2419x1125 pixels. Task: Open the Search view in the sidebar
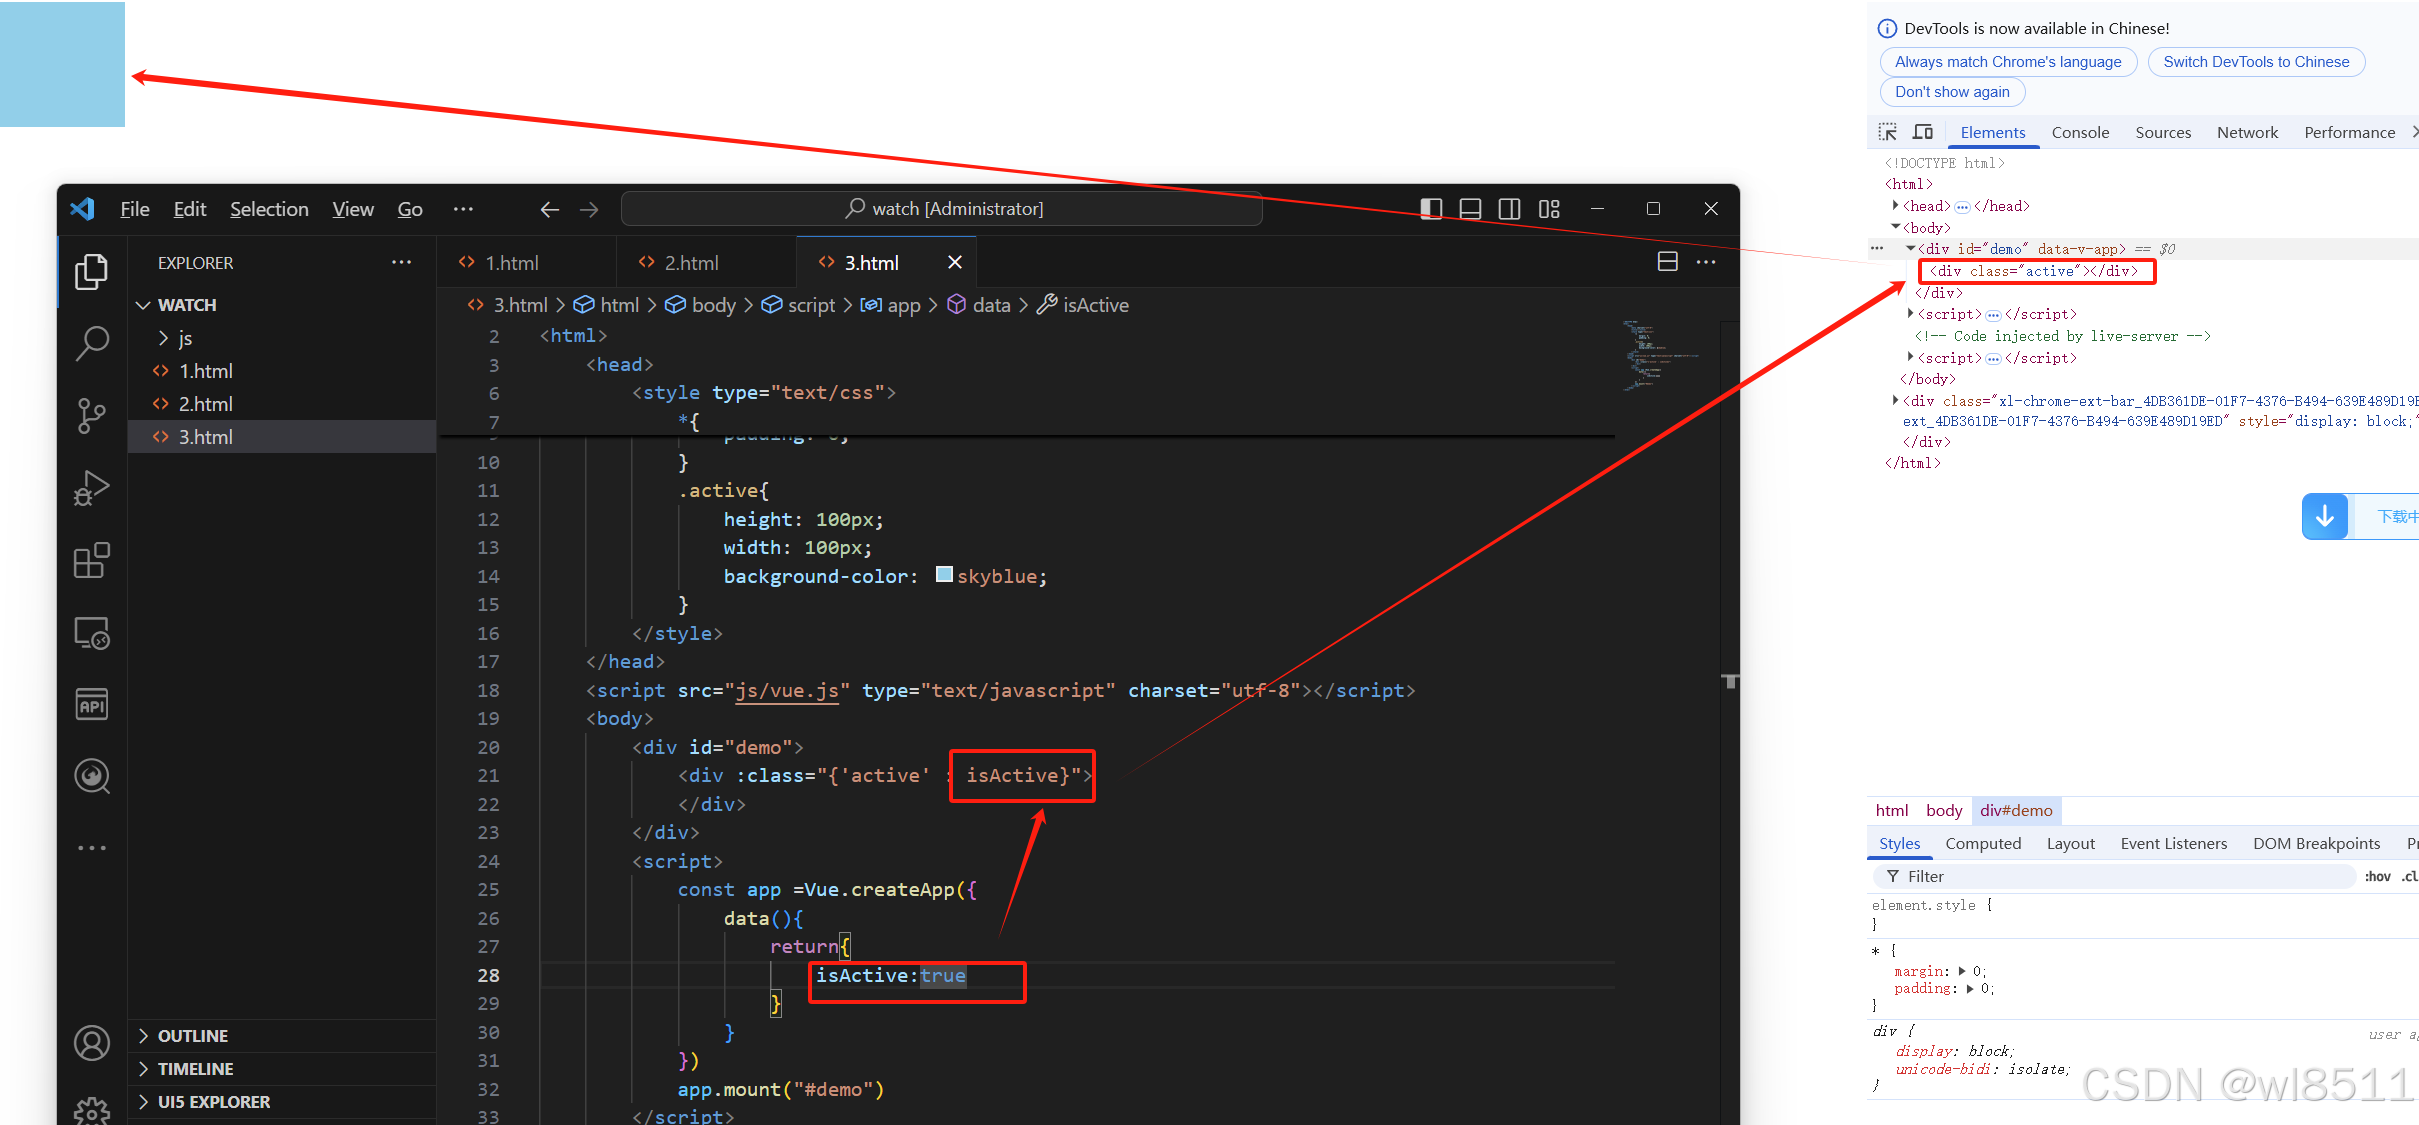(91, 342)
